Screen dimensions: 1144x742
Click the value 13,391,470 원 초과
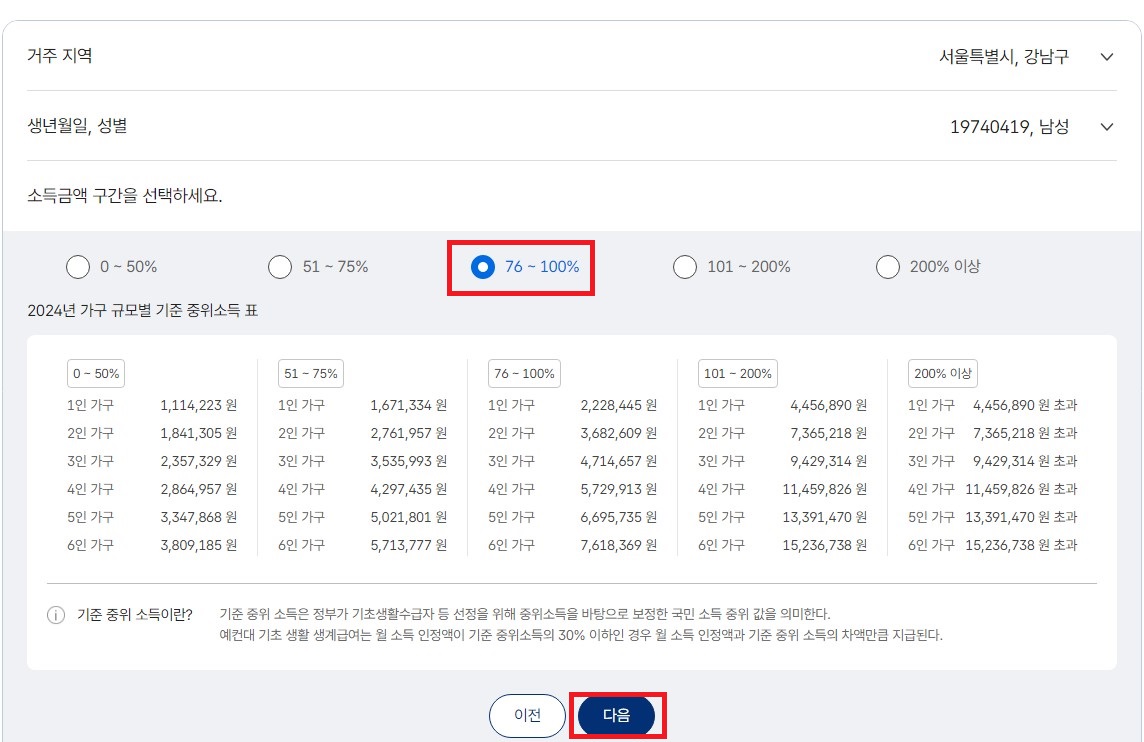click(x=1021, y=517)
